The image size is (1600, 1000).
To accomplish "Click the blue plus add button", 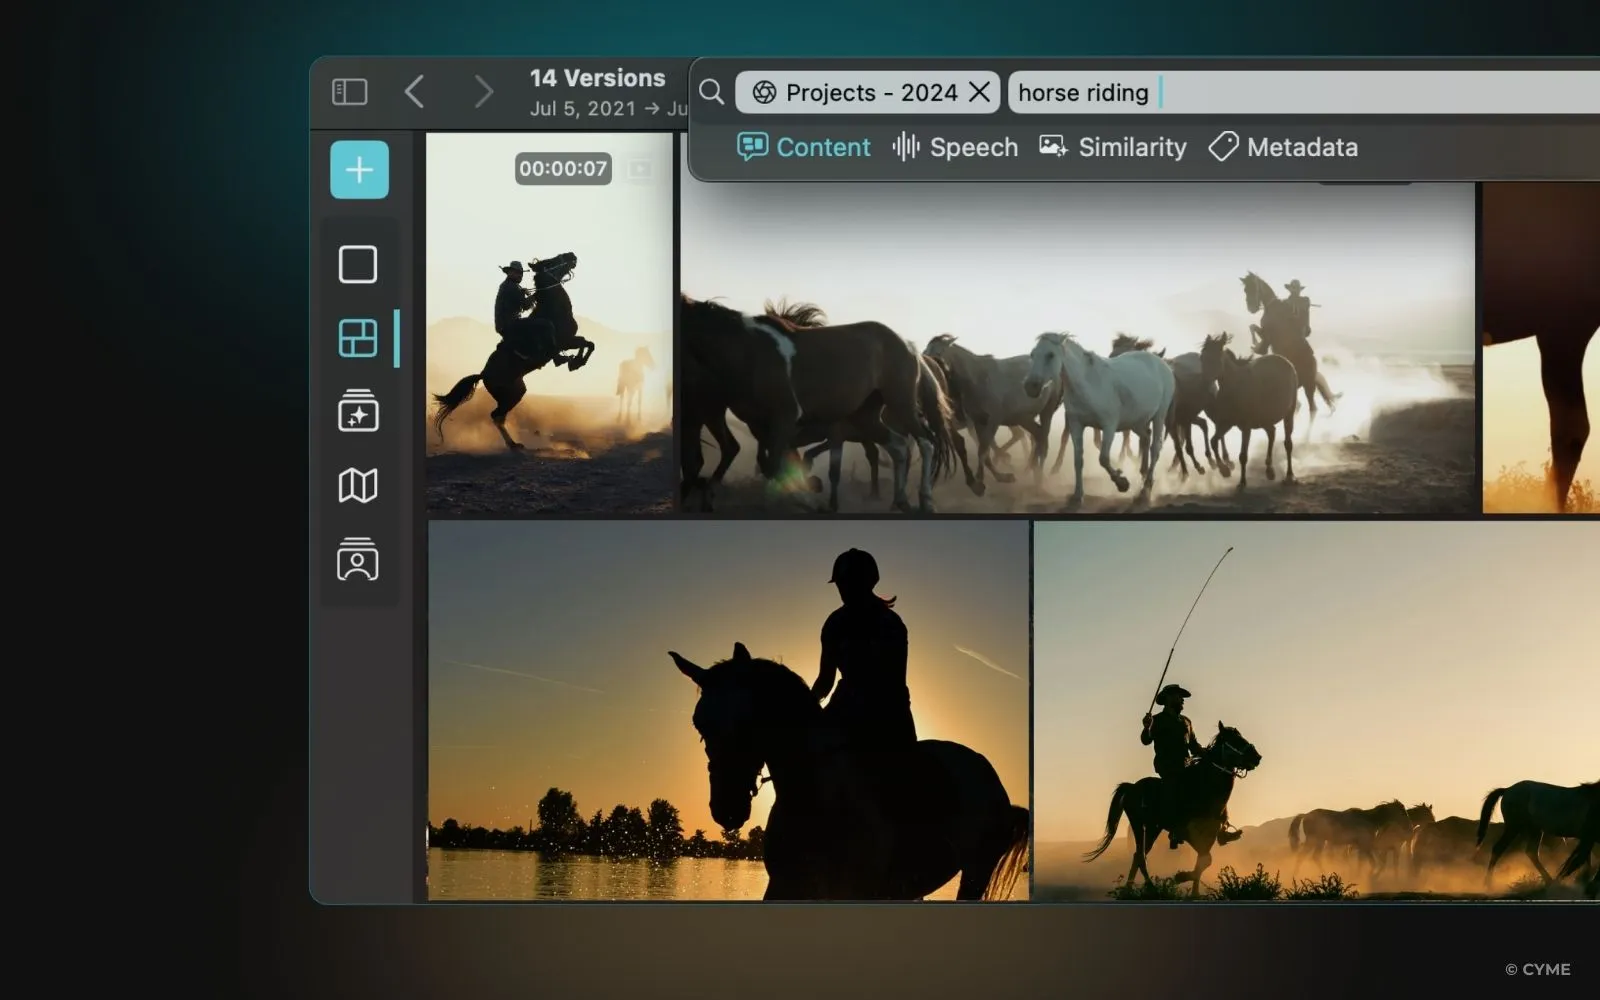I will (x=359, y=170).
